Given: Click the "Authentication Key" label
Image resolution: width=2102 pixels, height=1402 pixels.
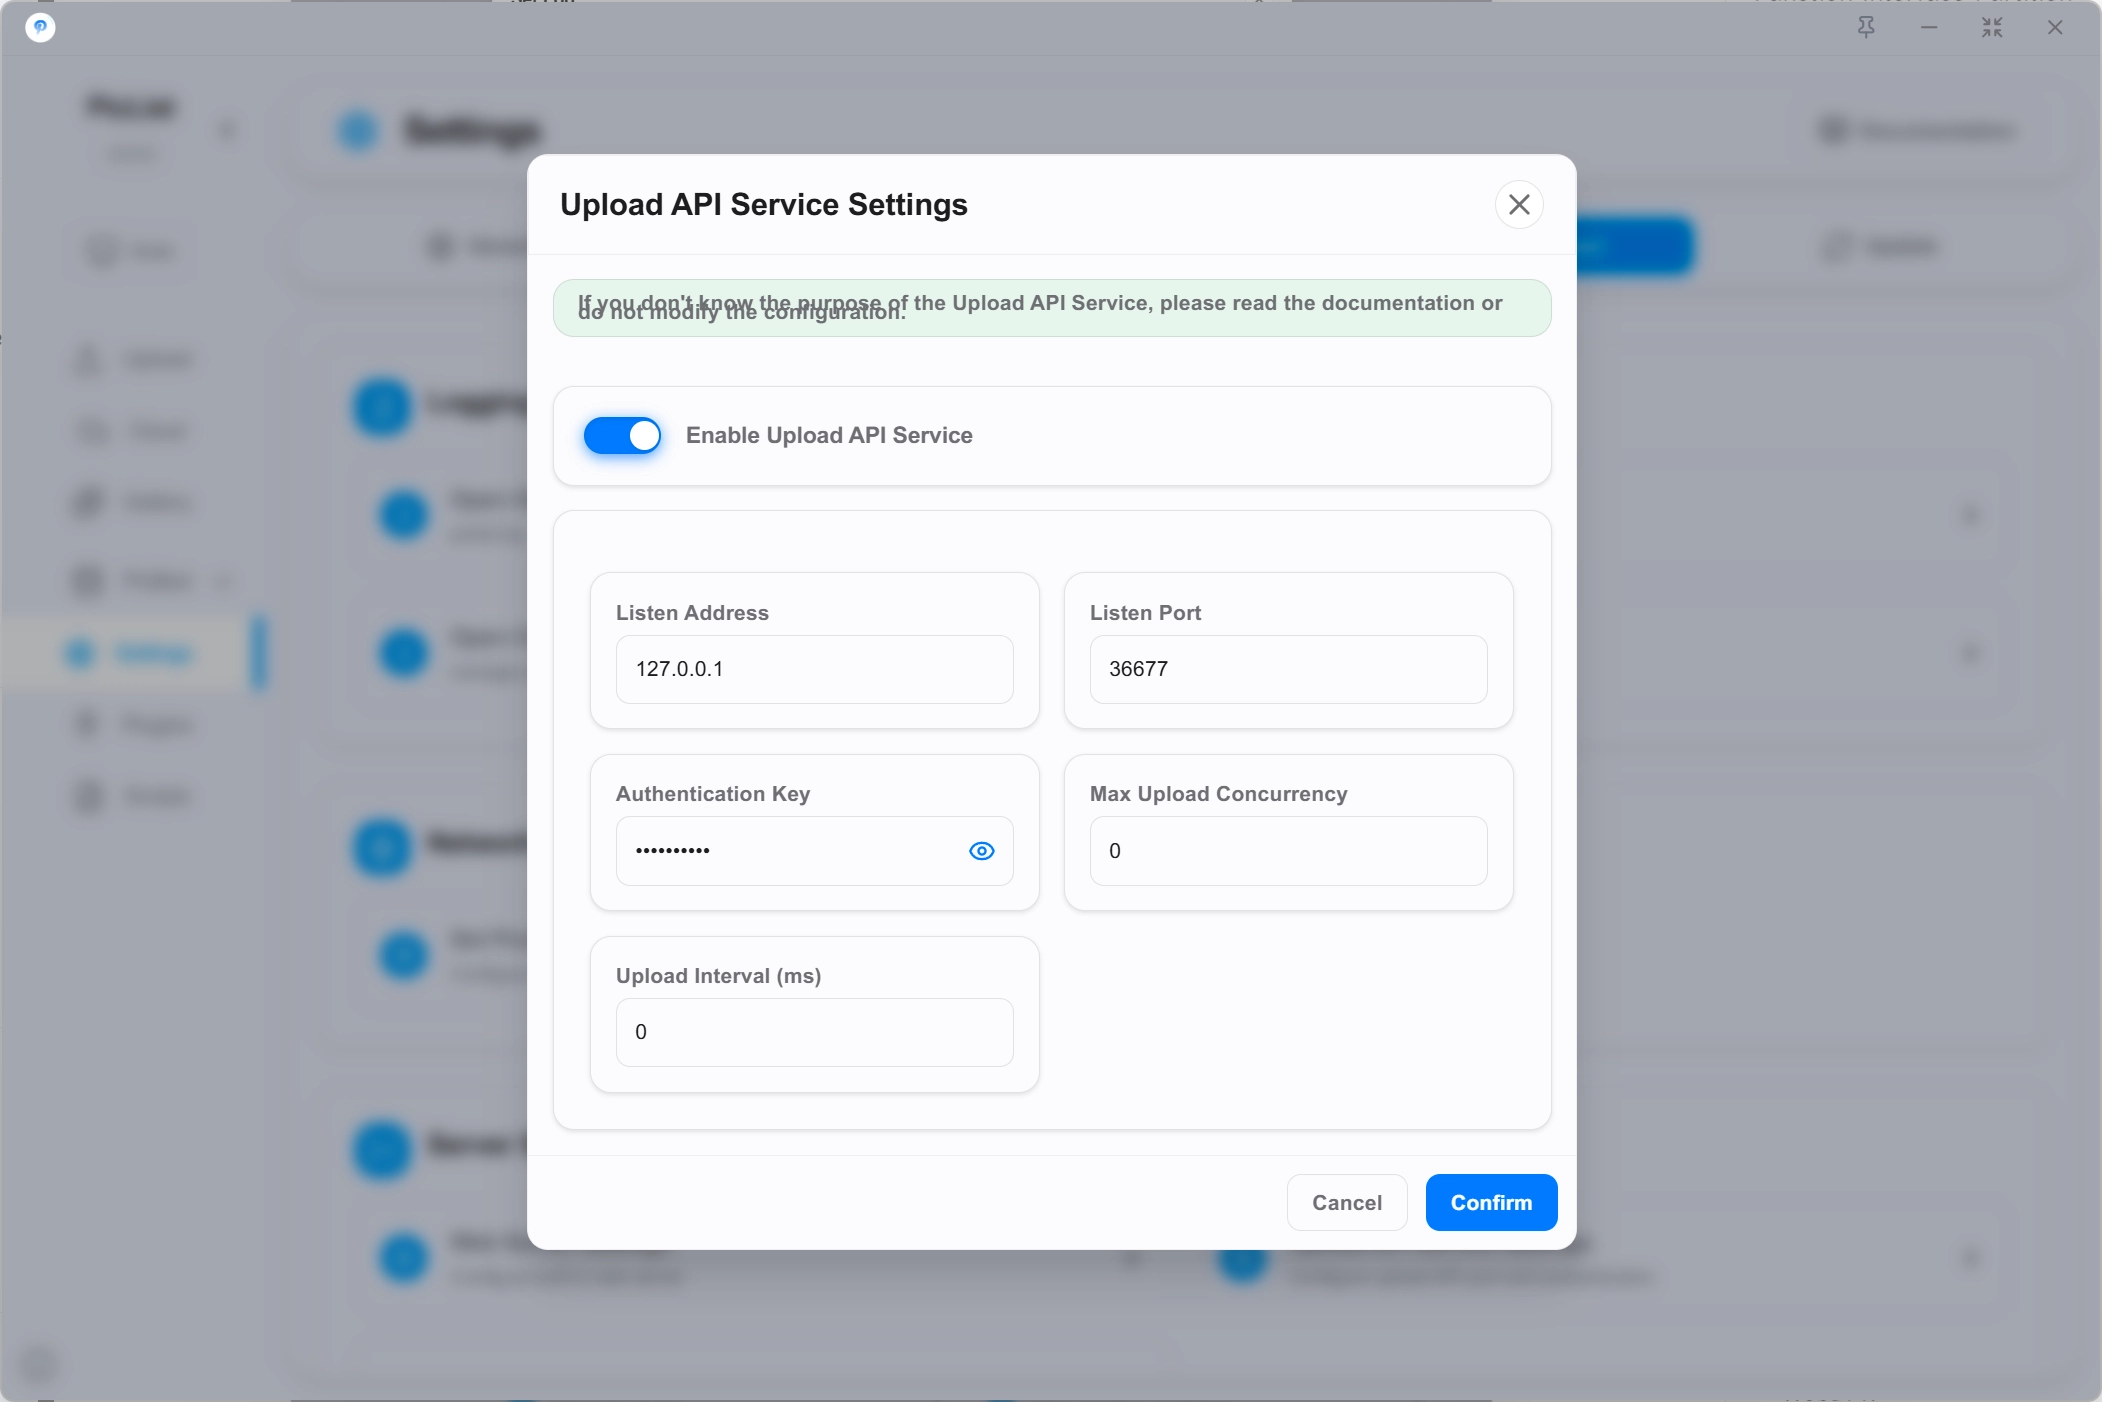Looking at the screenshot, I should [713, 794].
